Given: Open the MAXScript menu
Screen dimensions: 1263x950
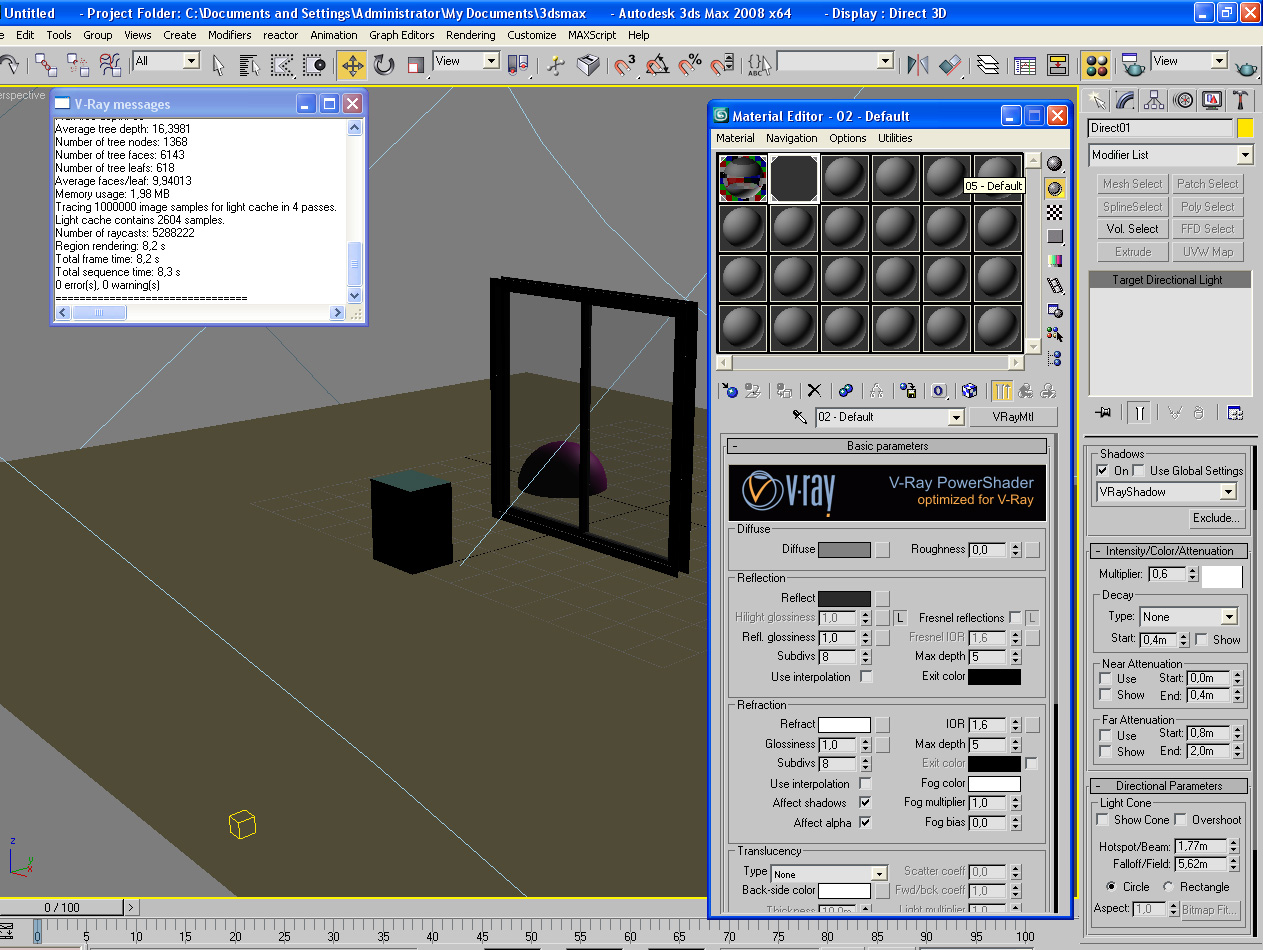Looking at the screenshot, I should pyautogui.click(x=592, y=35).
